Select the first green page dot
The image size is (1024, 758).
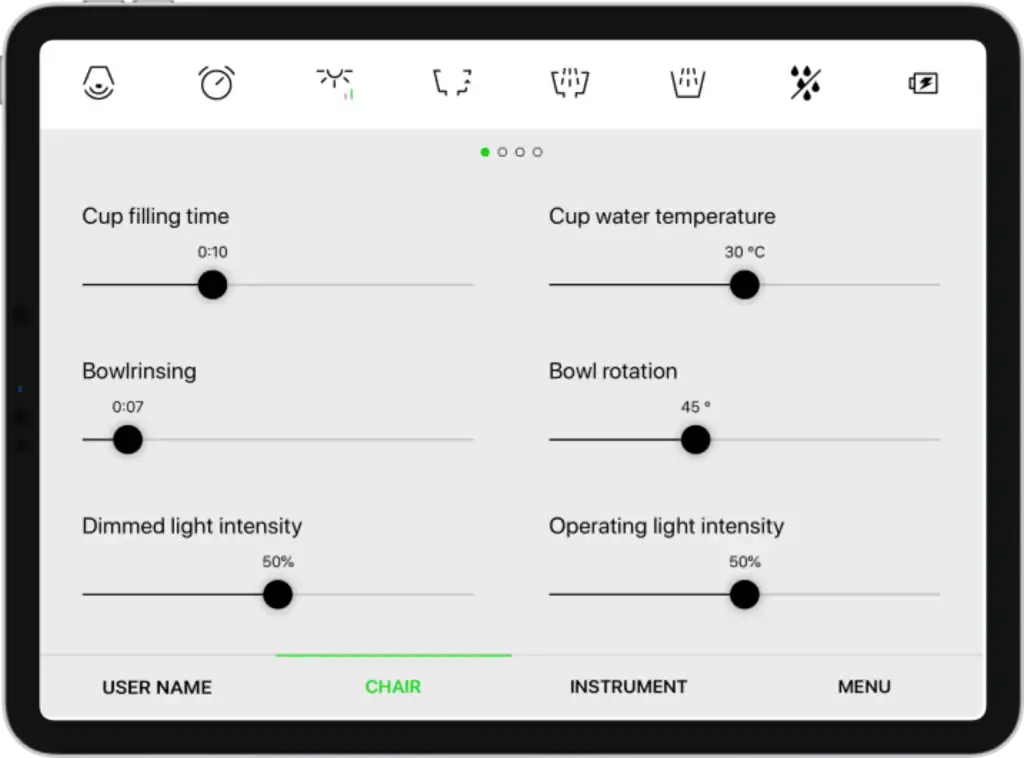485,152
